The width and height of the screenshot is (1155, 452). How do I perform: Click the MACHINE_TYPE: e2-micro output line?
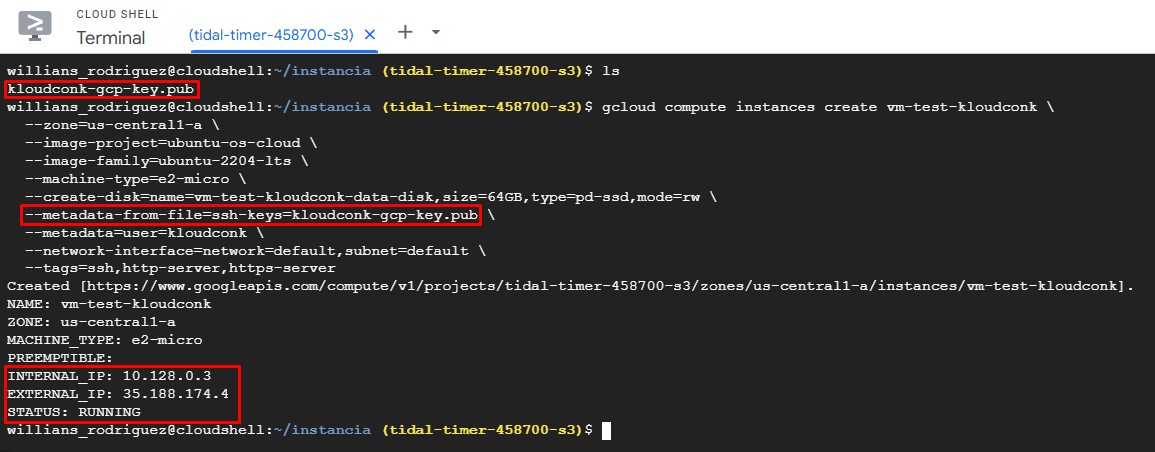click(105, 340)
